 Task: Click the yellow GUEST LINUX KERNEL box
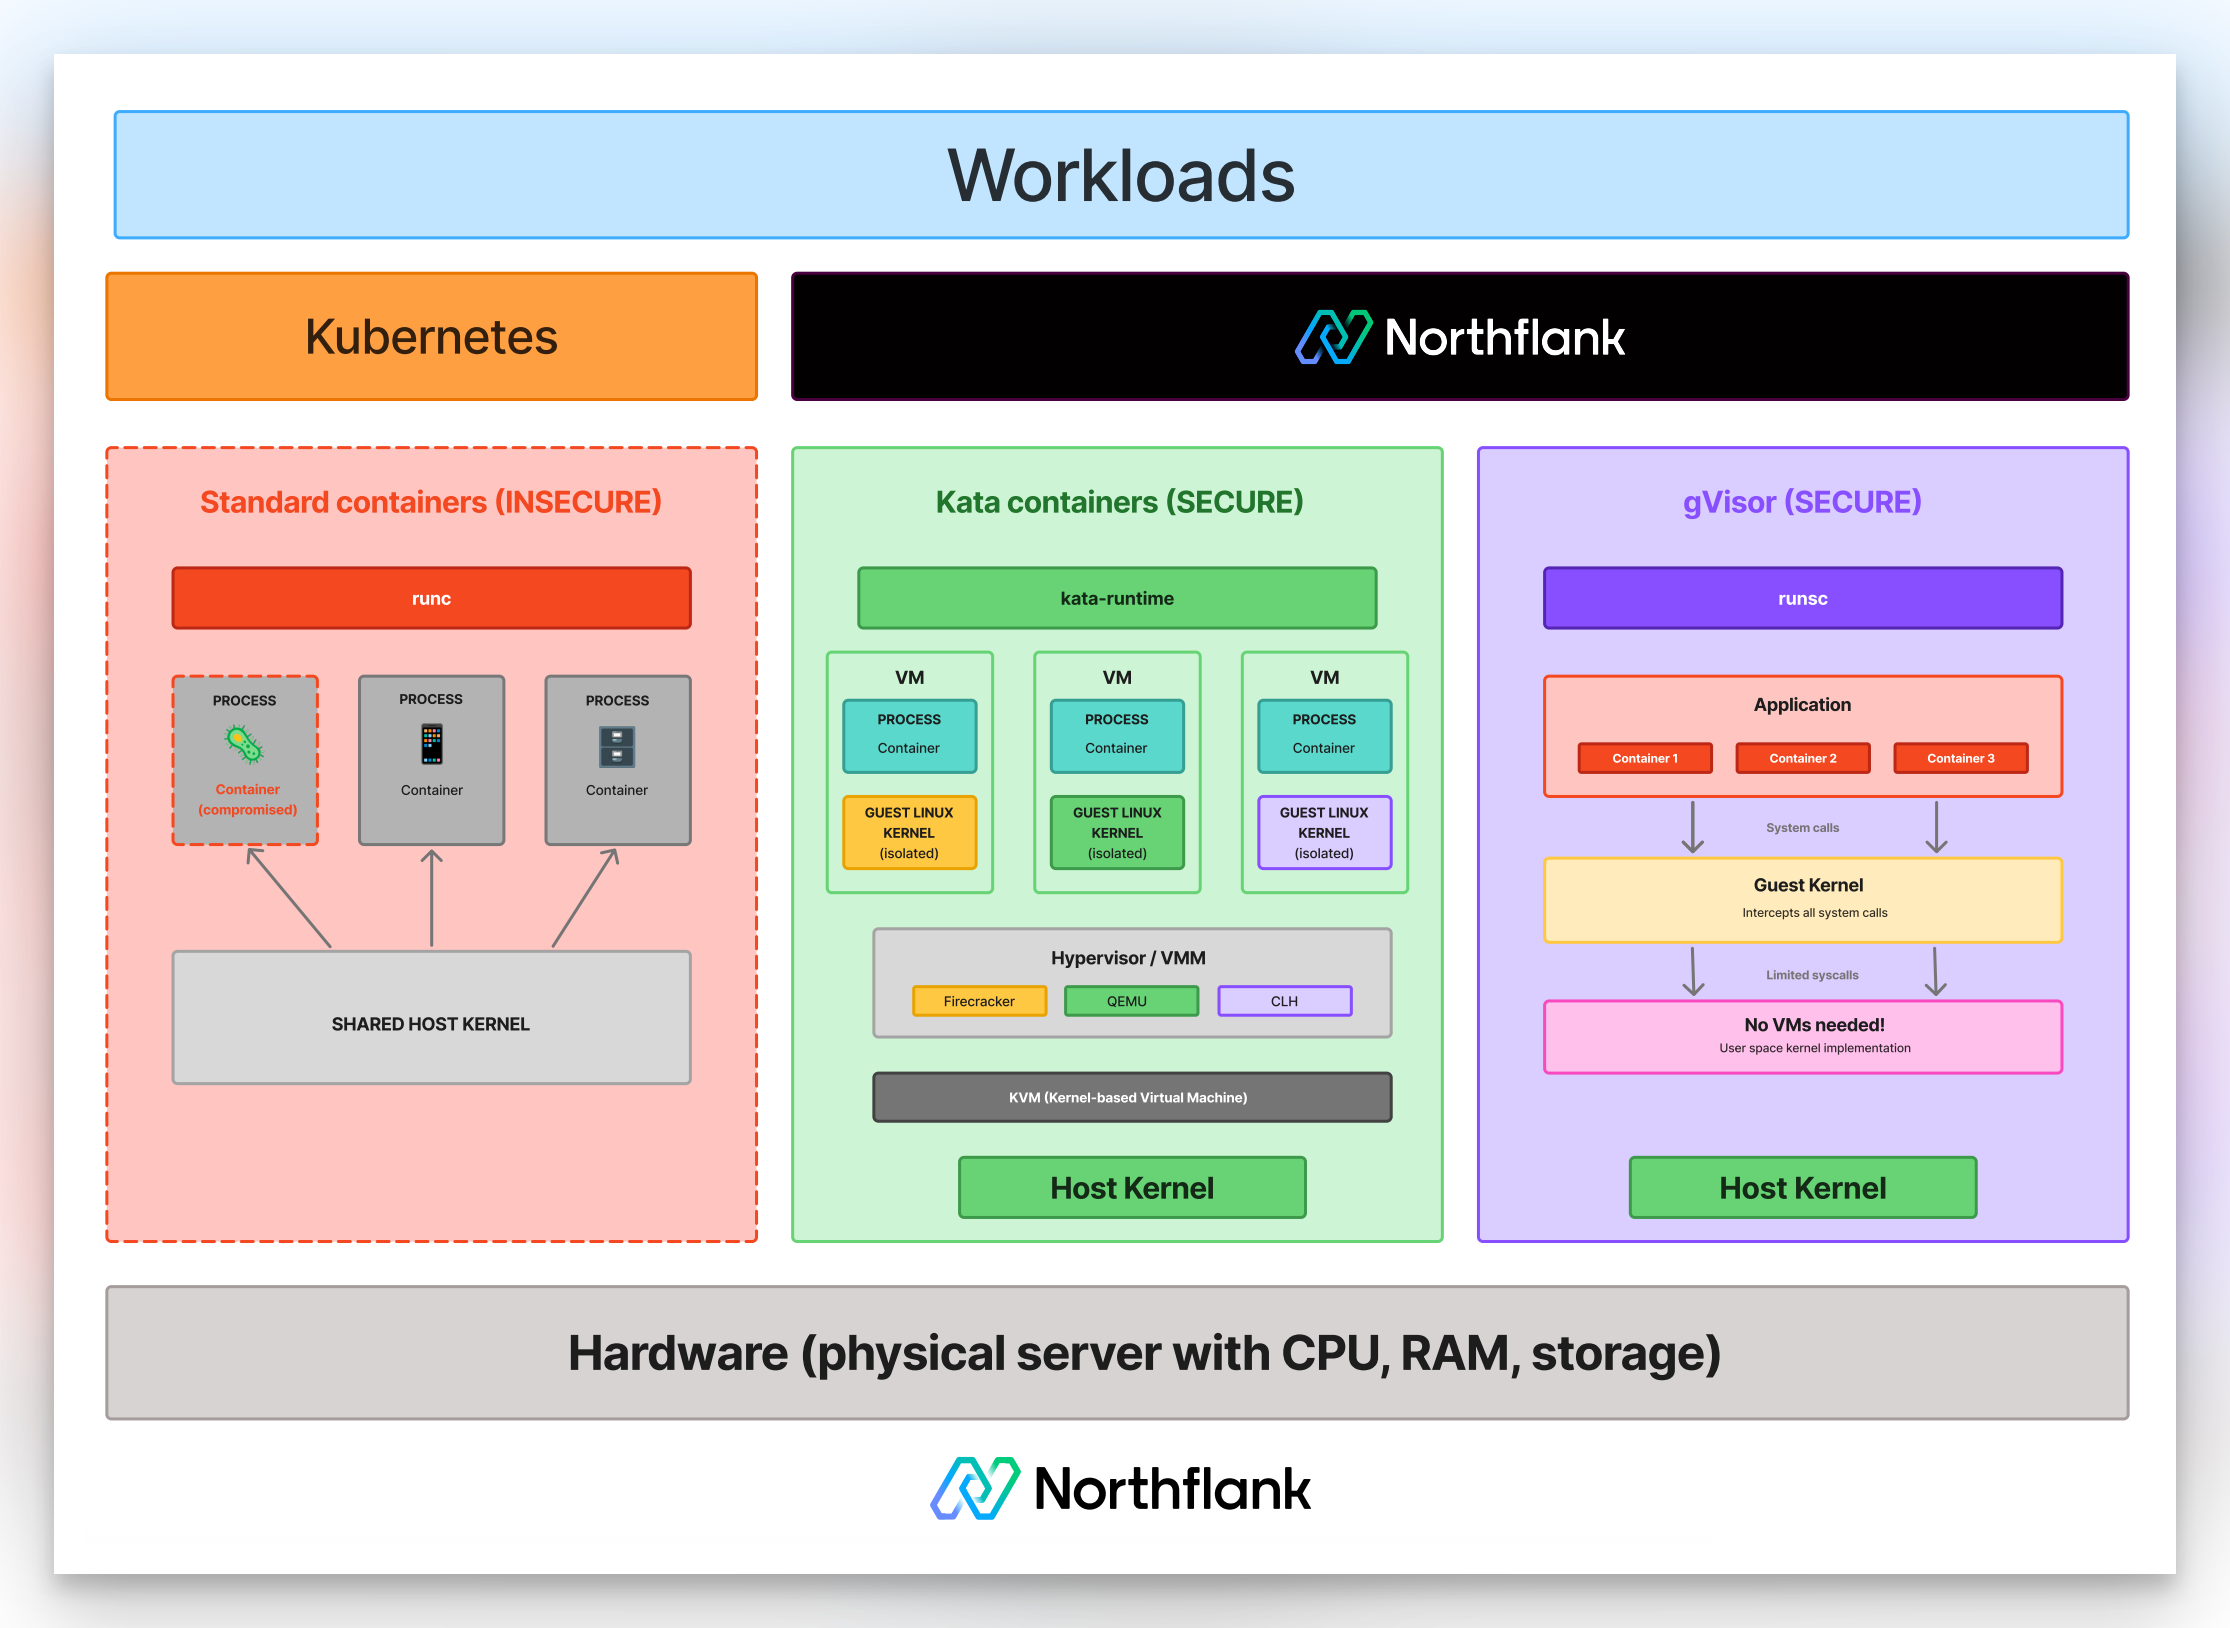tap(910, 833)
